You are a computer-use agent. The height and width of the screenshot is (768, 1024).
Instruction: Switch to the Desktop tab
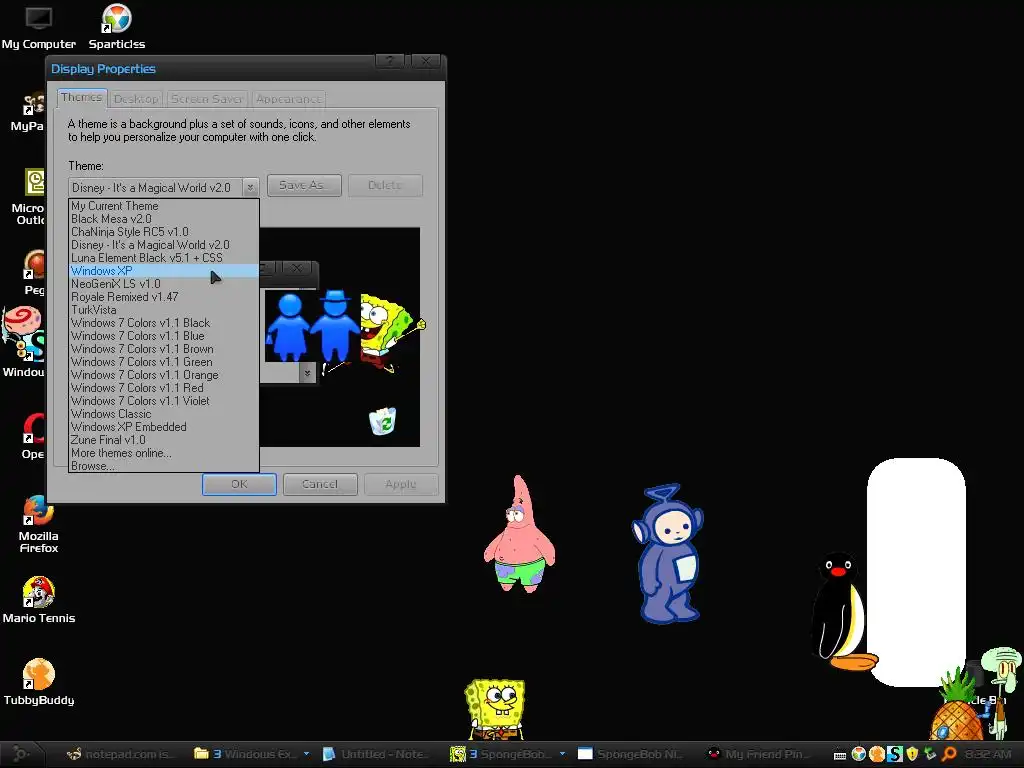(136, 99)
